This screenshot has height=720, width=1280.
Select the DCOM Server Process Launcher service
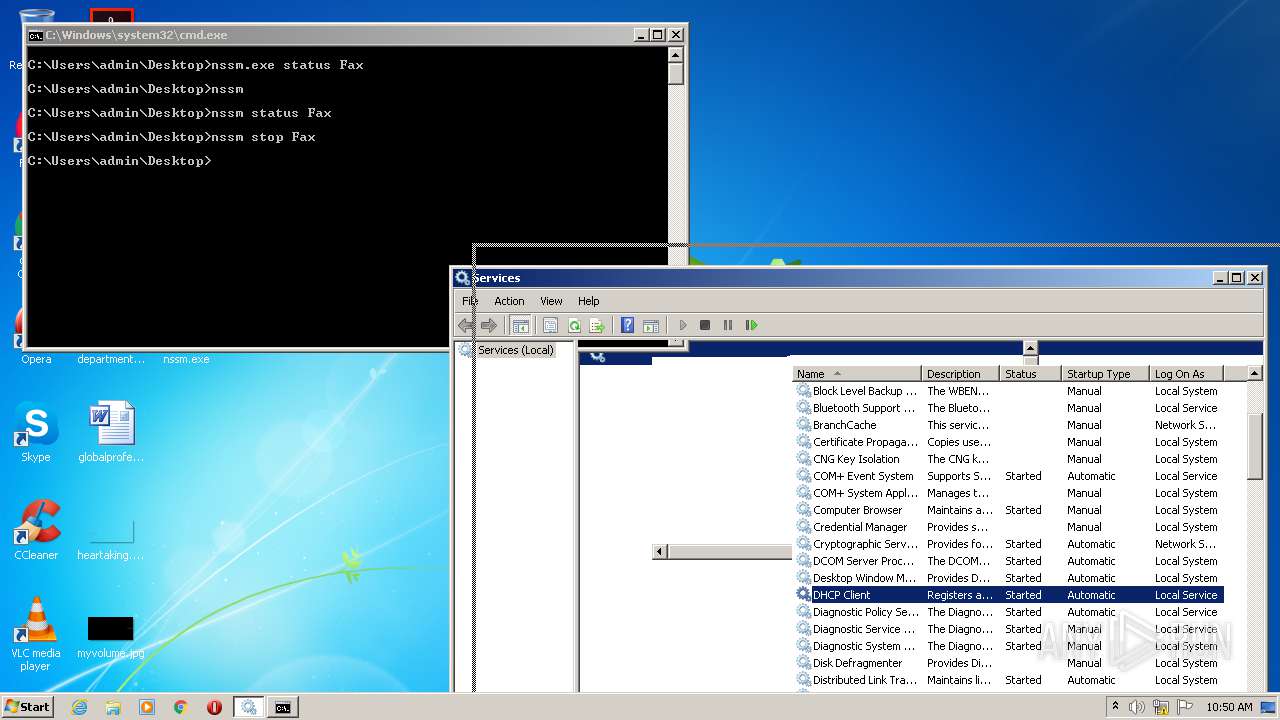coord(1009,561)
